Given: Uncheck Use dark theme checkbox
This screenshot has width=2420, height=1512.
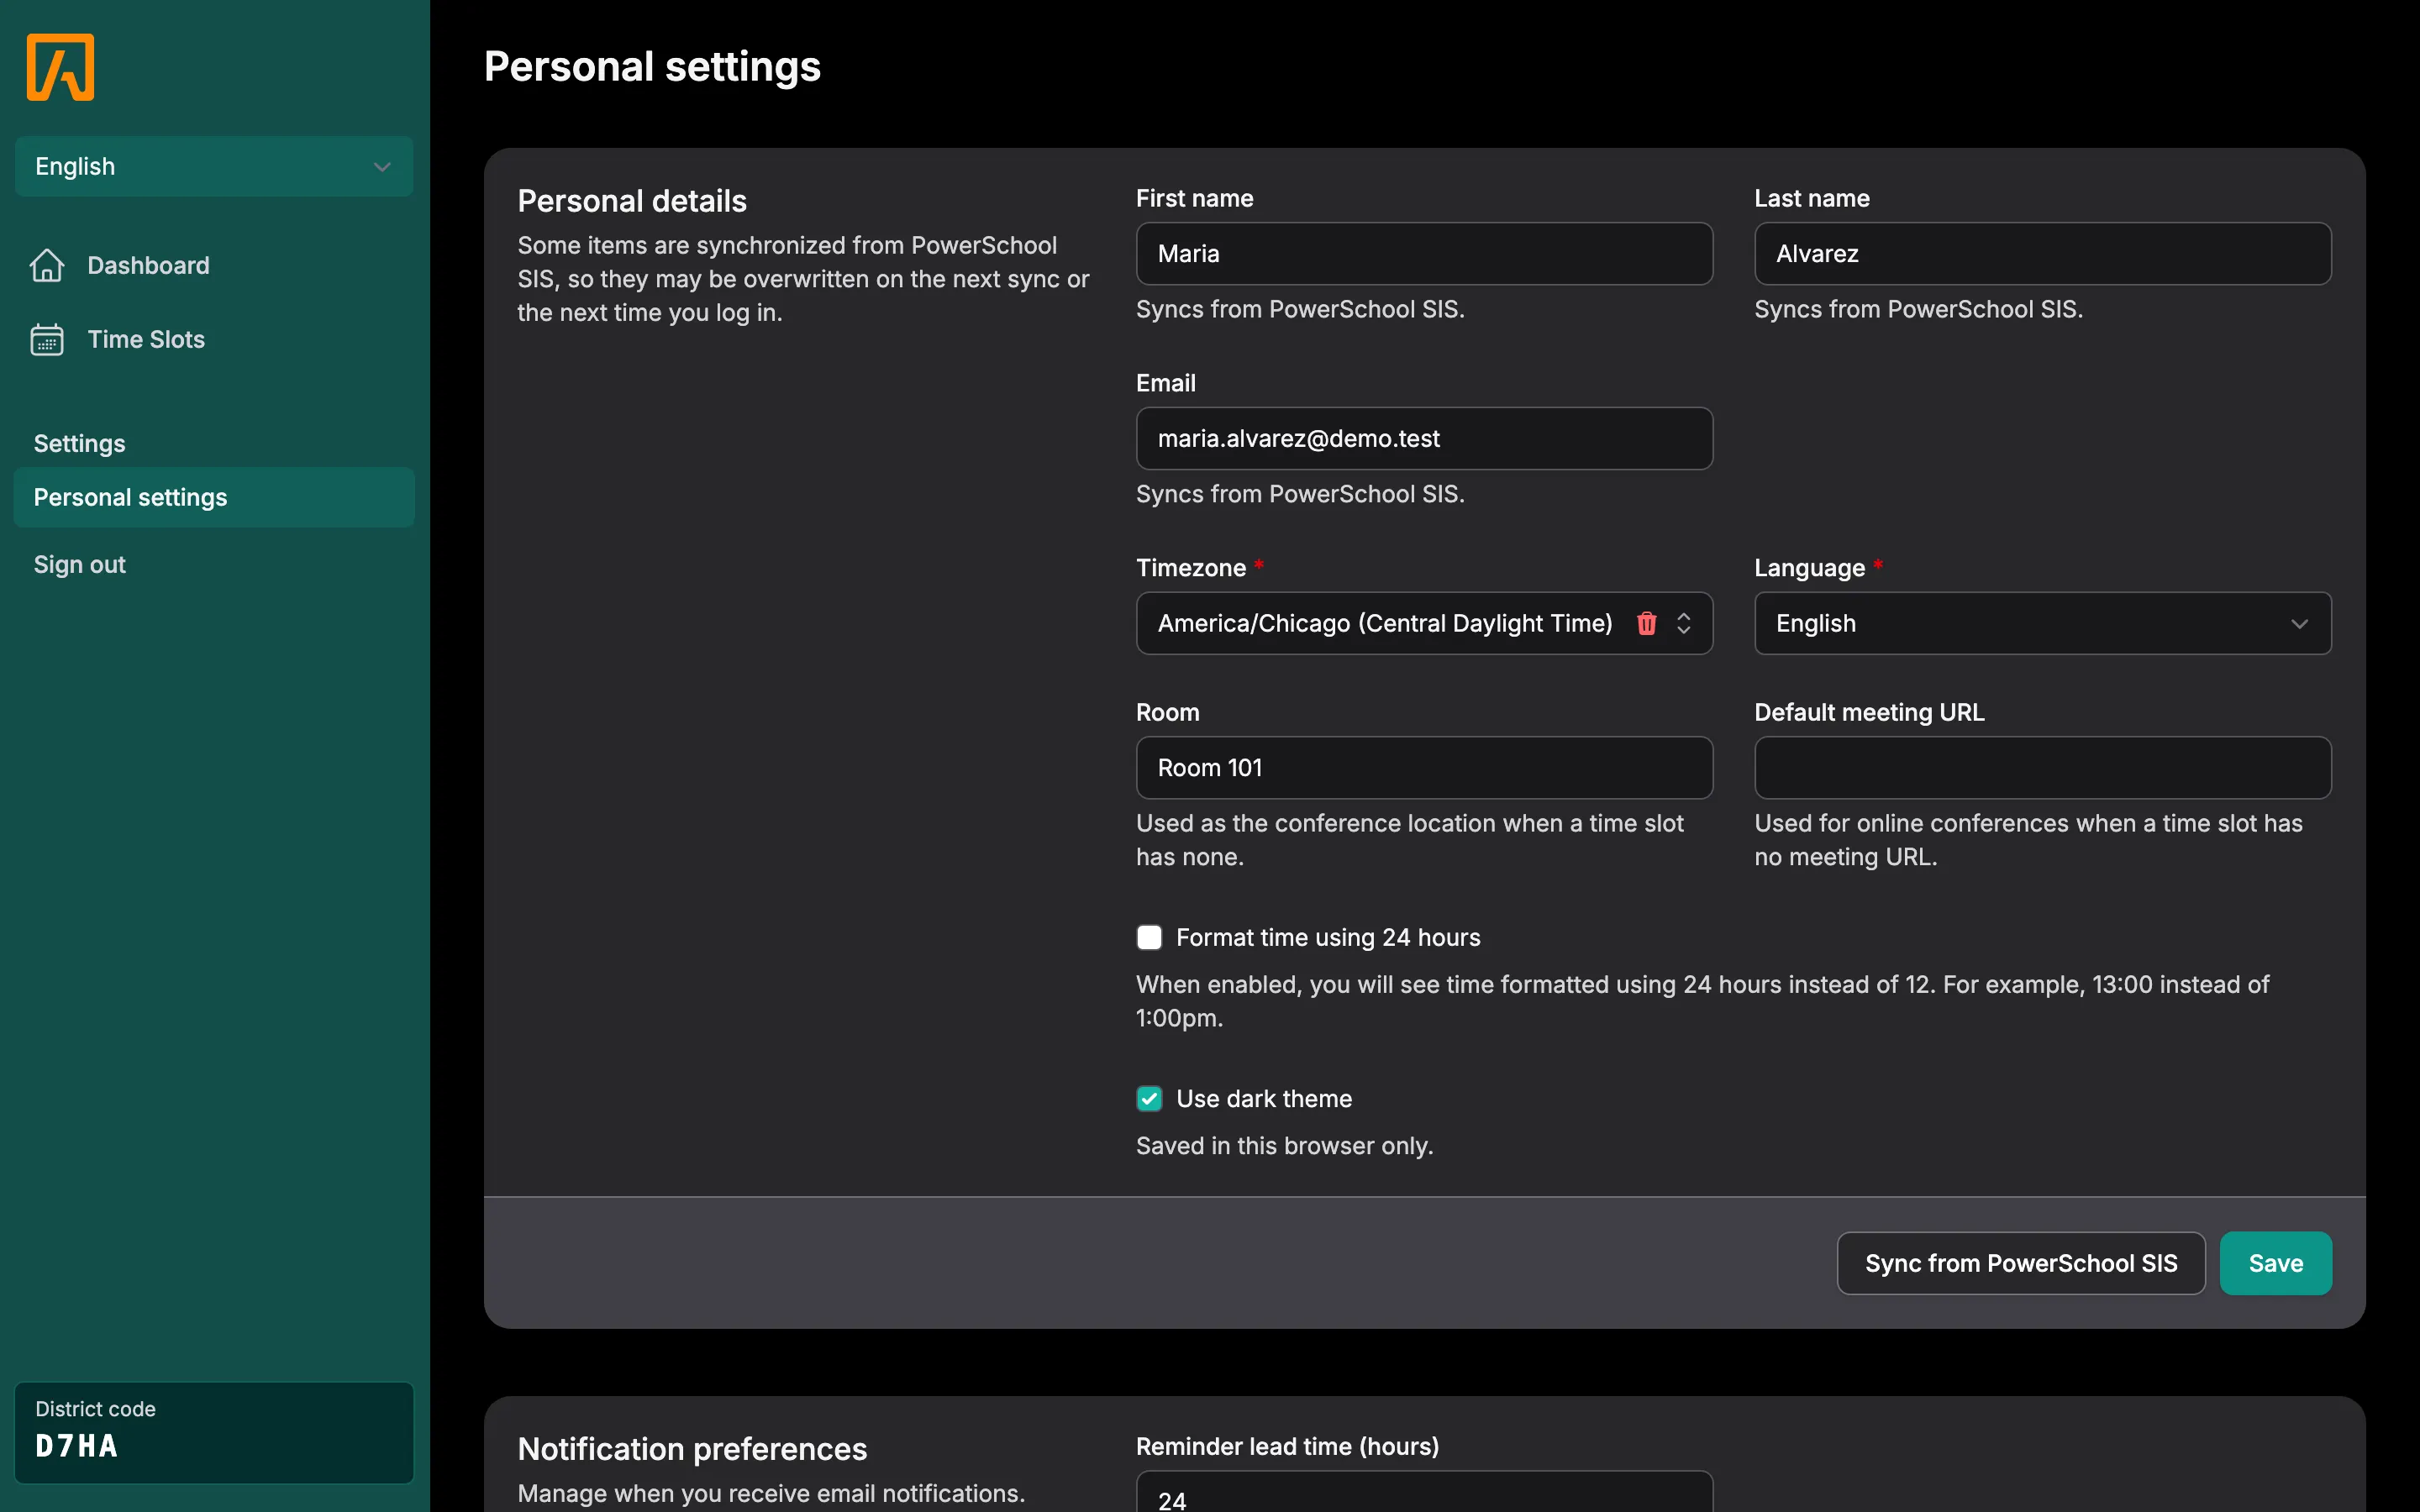Looking at the screenshot, I should coord(1149,1098).
